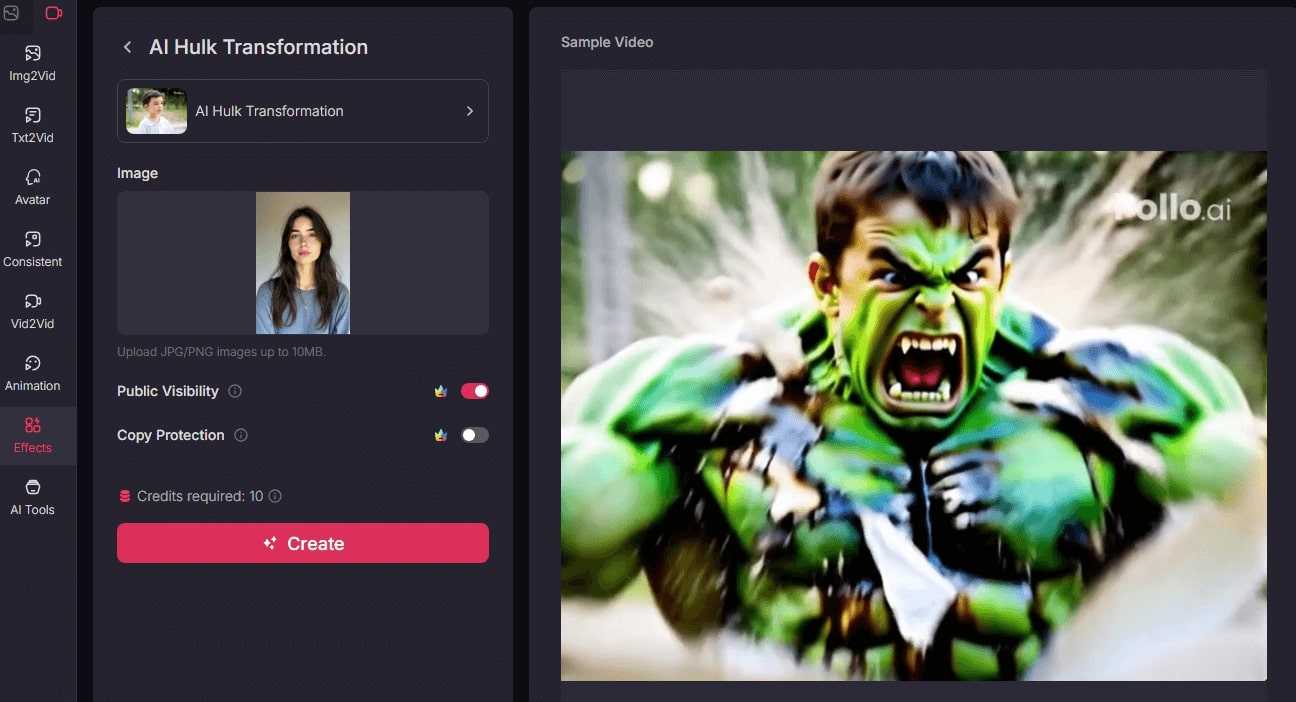
Task: Click the uploaded image in the Image area
Action: point(302,262)
